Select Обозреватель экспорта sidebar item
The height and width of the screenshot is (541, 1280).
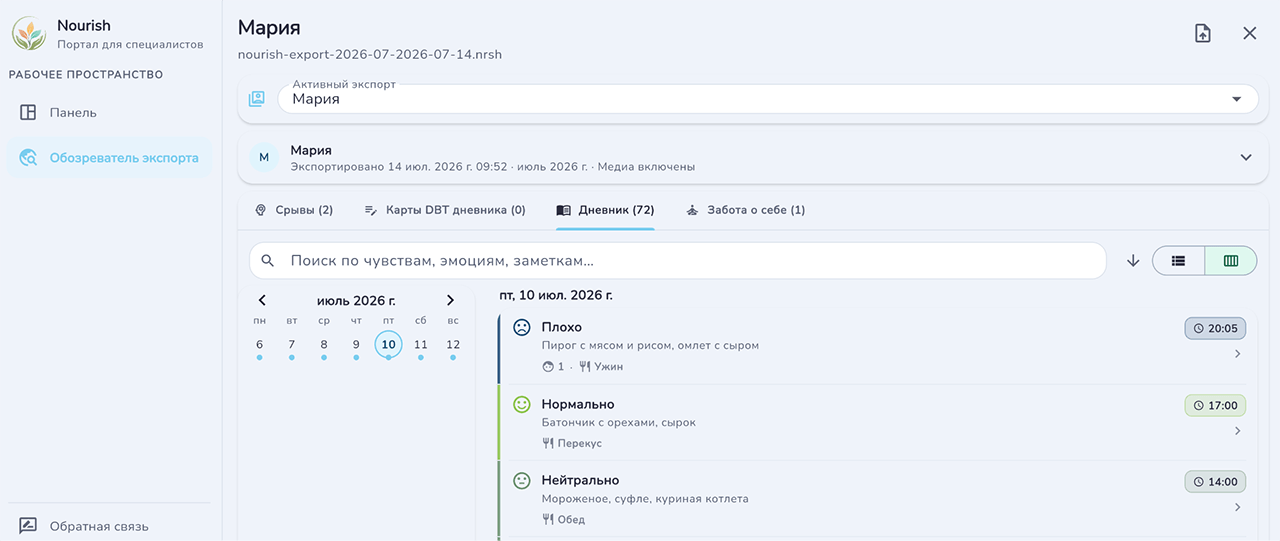click(109, 158)
